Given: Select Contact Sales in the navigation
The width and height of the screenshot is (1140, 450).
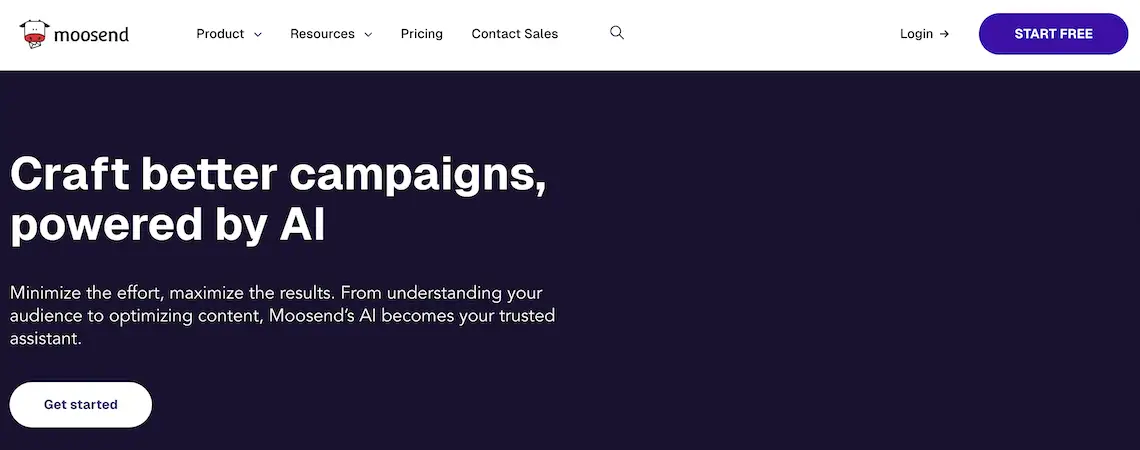Looking at the screenshot, I should tap(515, 34).
